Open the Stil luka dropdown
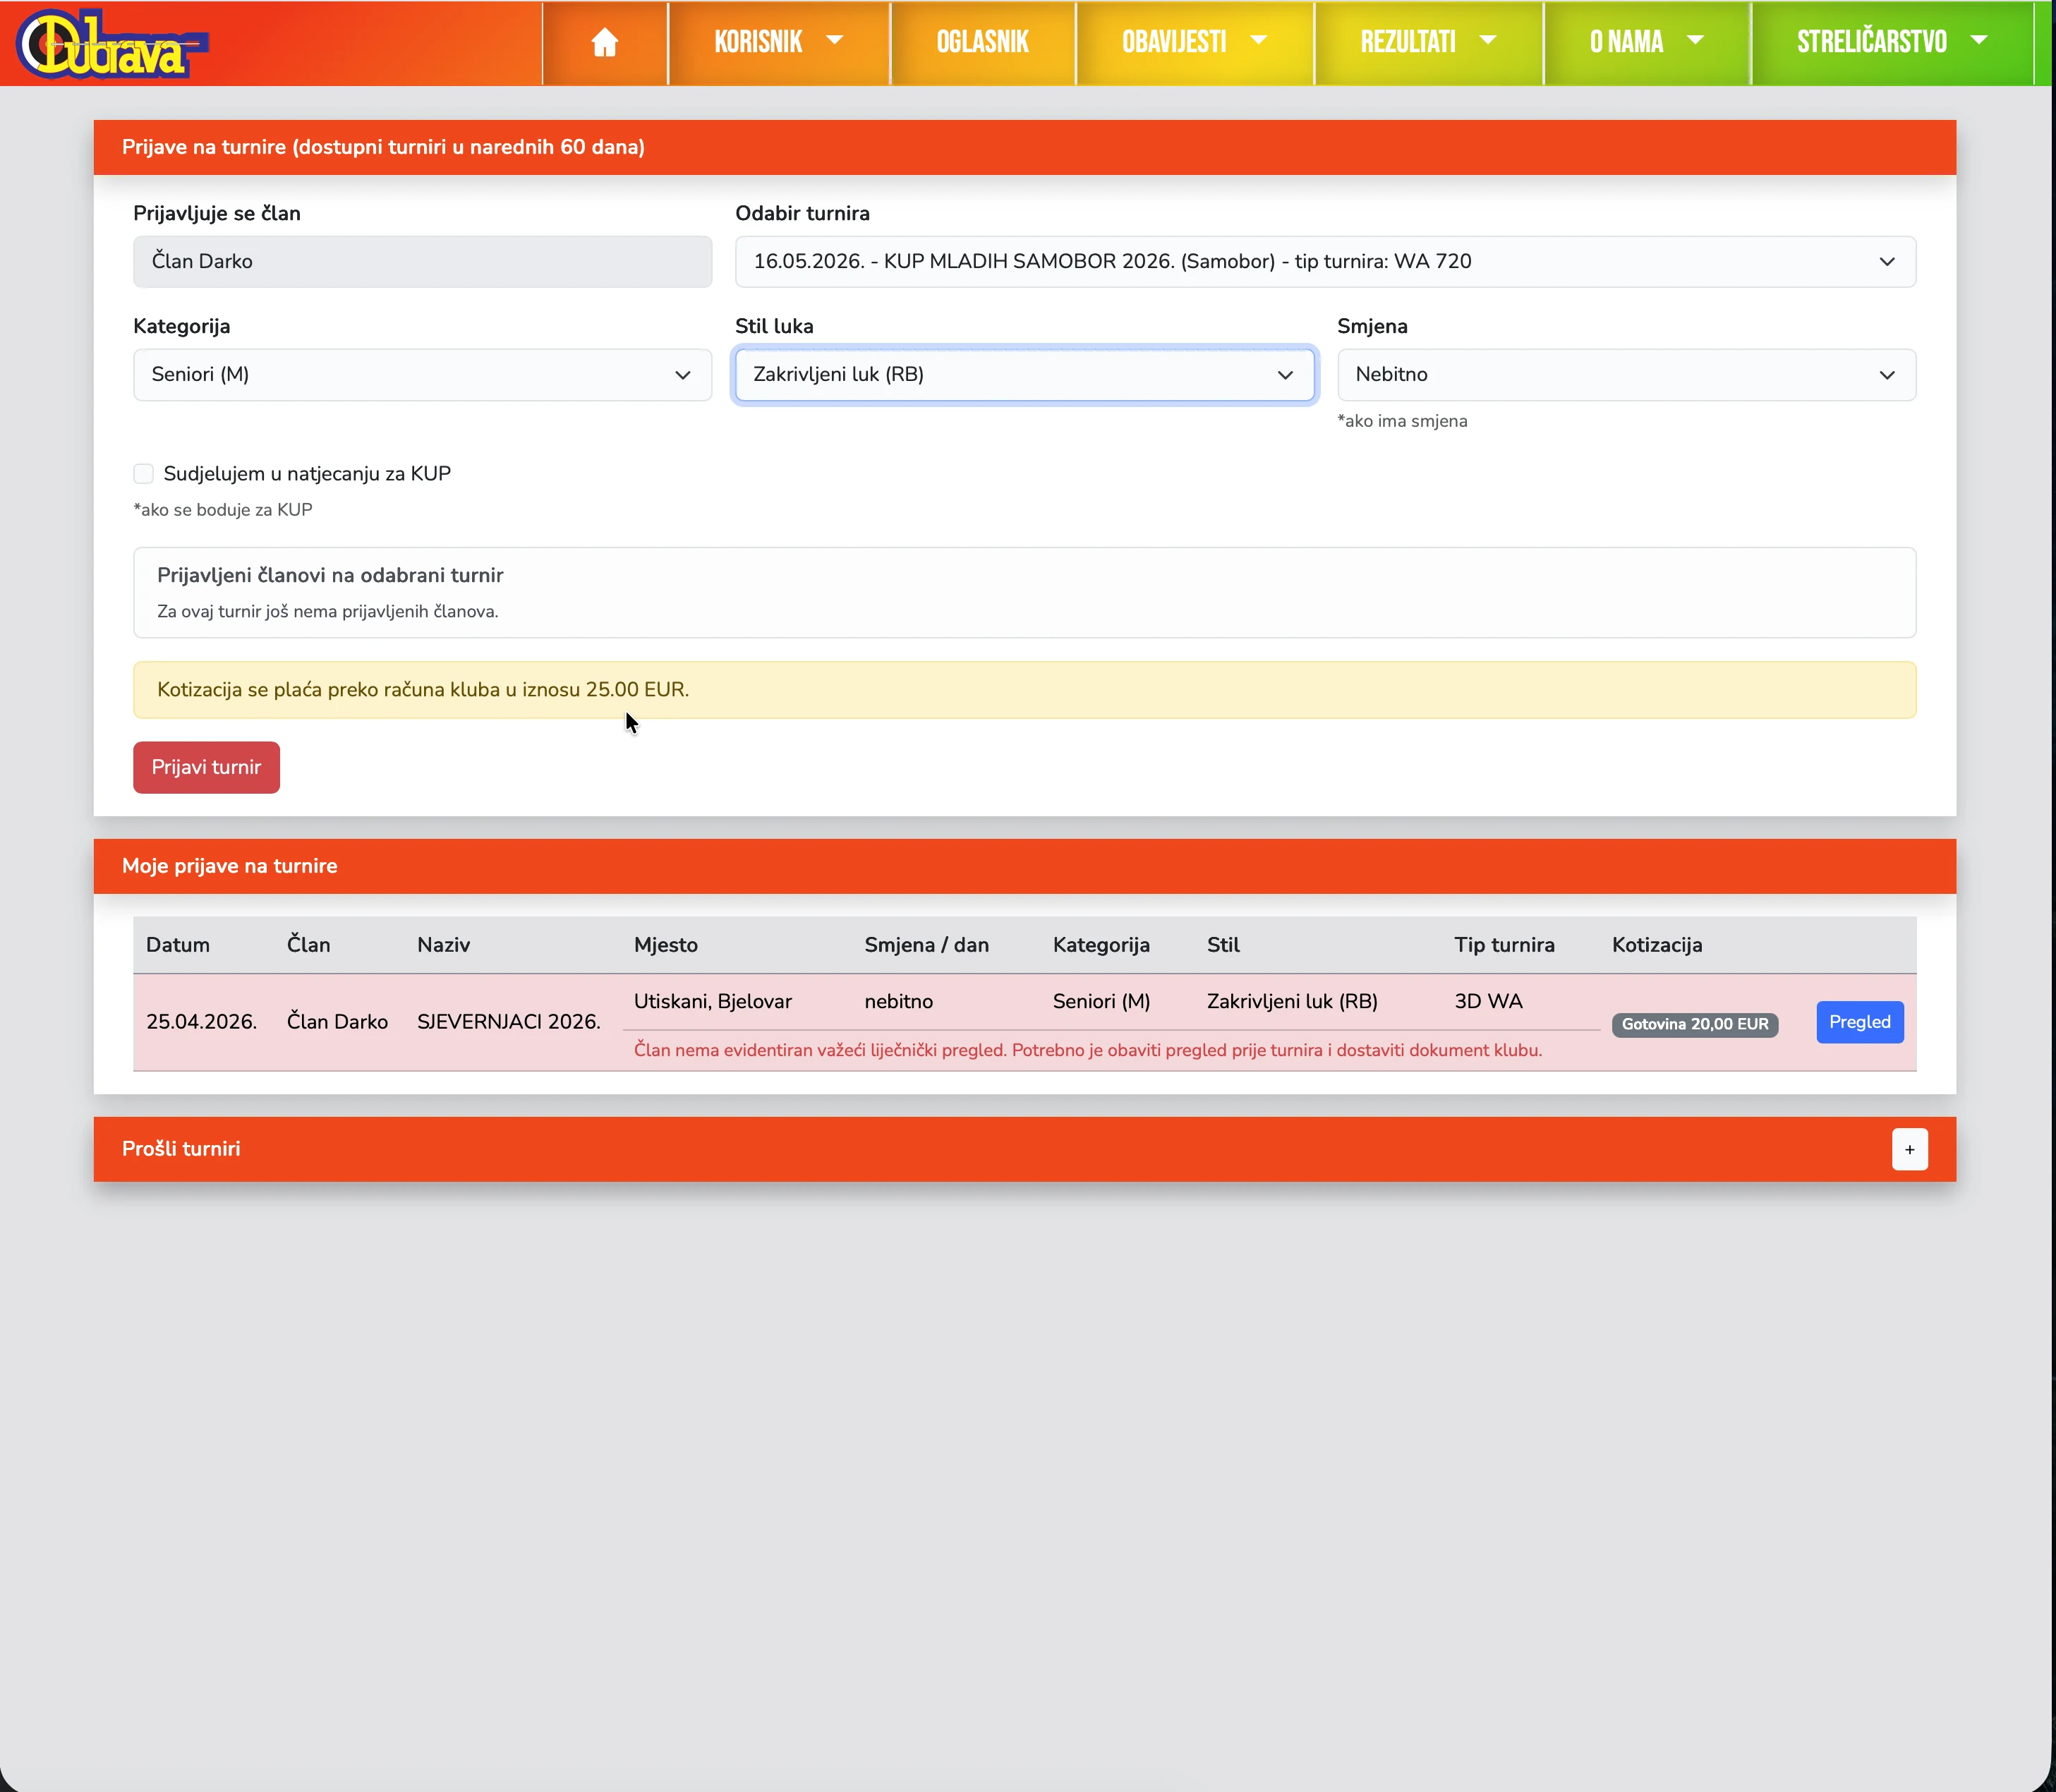The height and width of the screenshot is (1792, 2056). (1023, 375)
